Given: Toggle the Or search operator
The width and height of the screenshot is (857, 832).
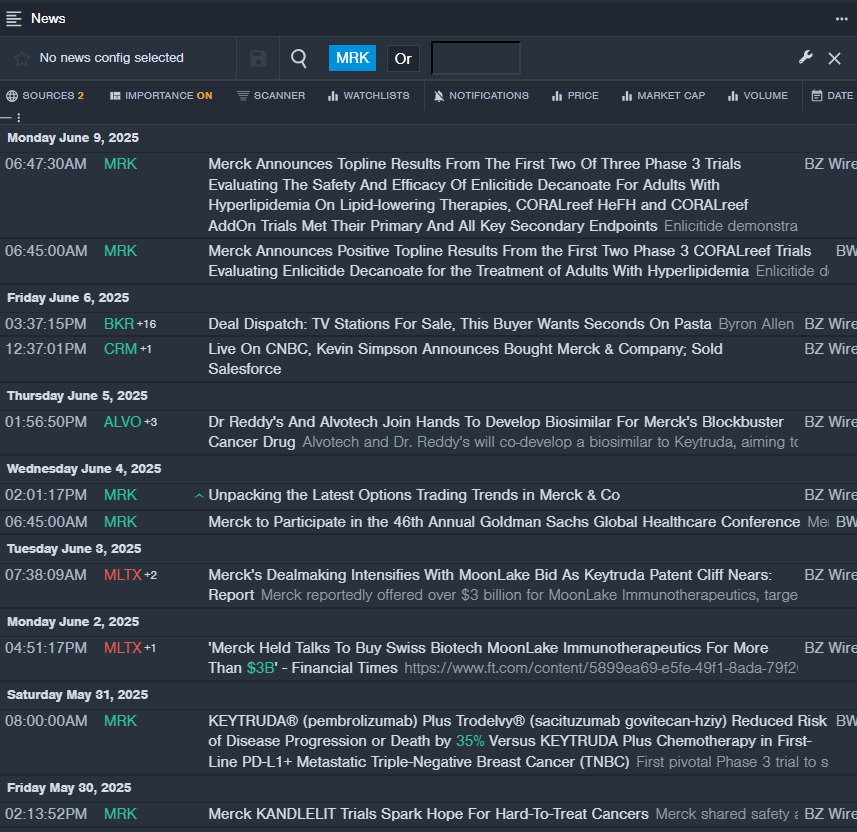Looking at the screenshot, I should click(x=403, y=58).
